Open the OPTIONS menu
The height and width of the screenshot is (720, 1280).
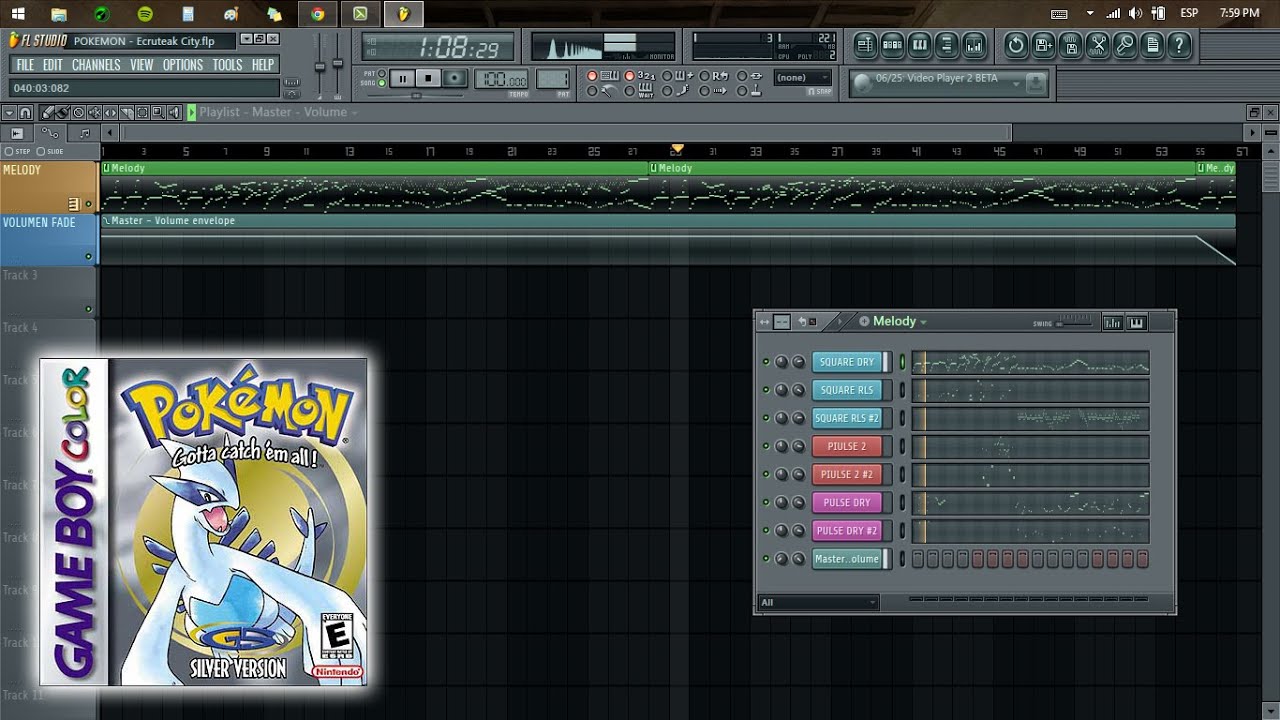[183, 64]
